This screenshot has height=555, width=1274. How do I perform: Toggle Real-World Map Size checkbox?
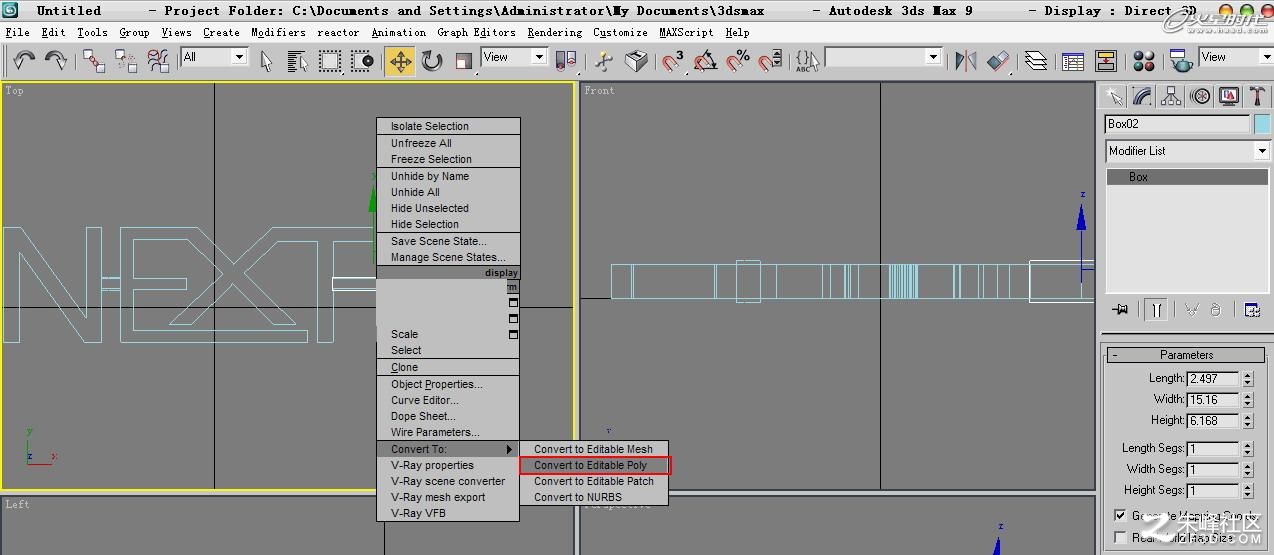(1120, 537)
